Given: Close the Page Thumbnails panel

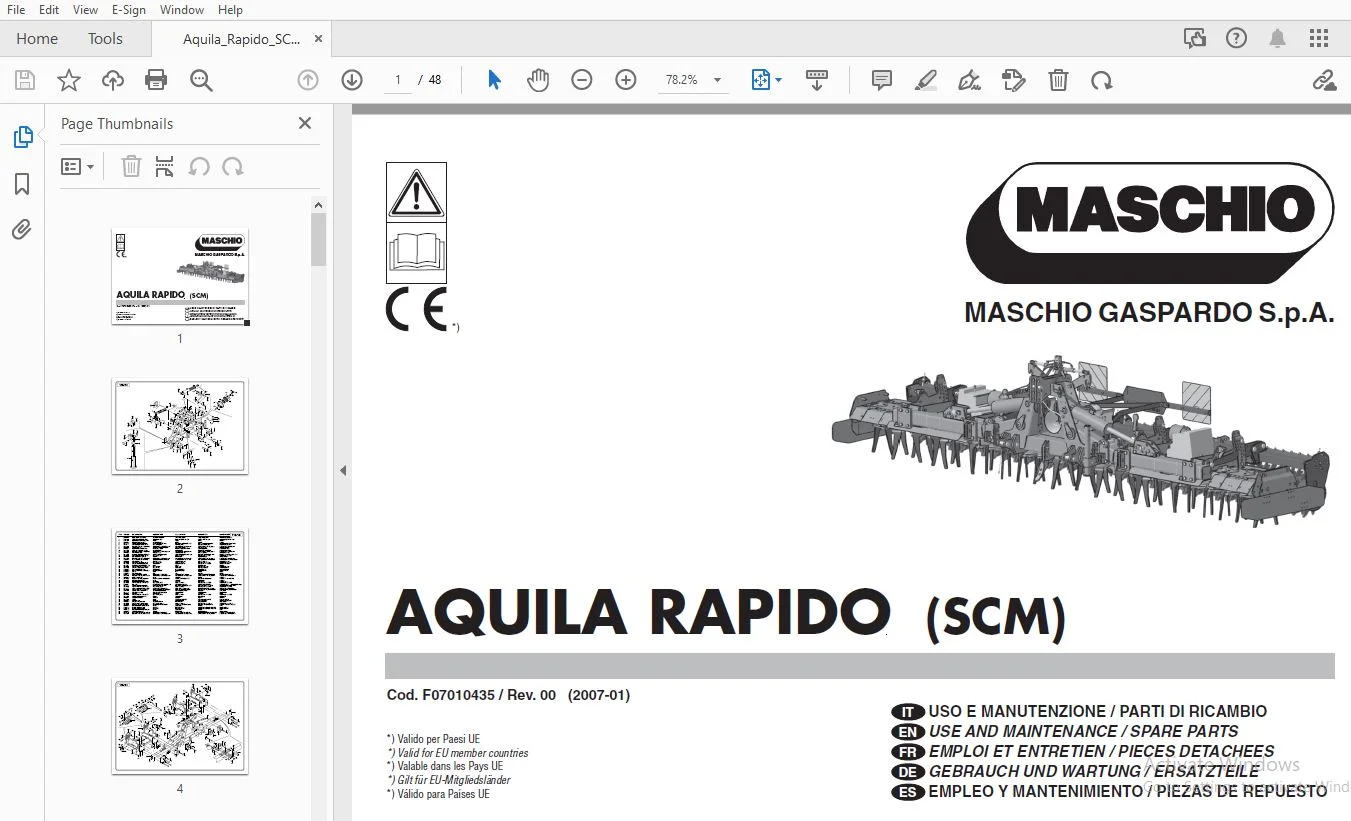Looking at the screenshot, I should click(x=305, y=123).
